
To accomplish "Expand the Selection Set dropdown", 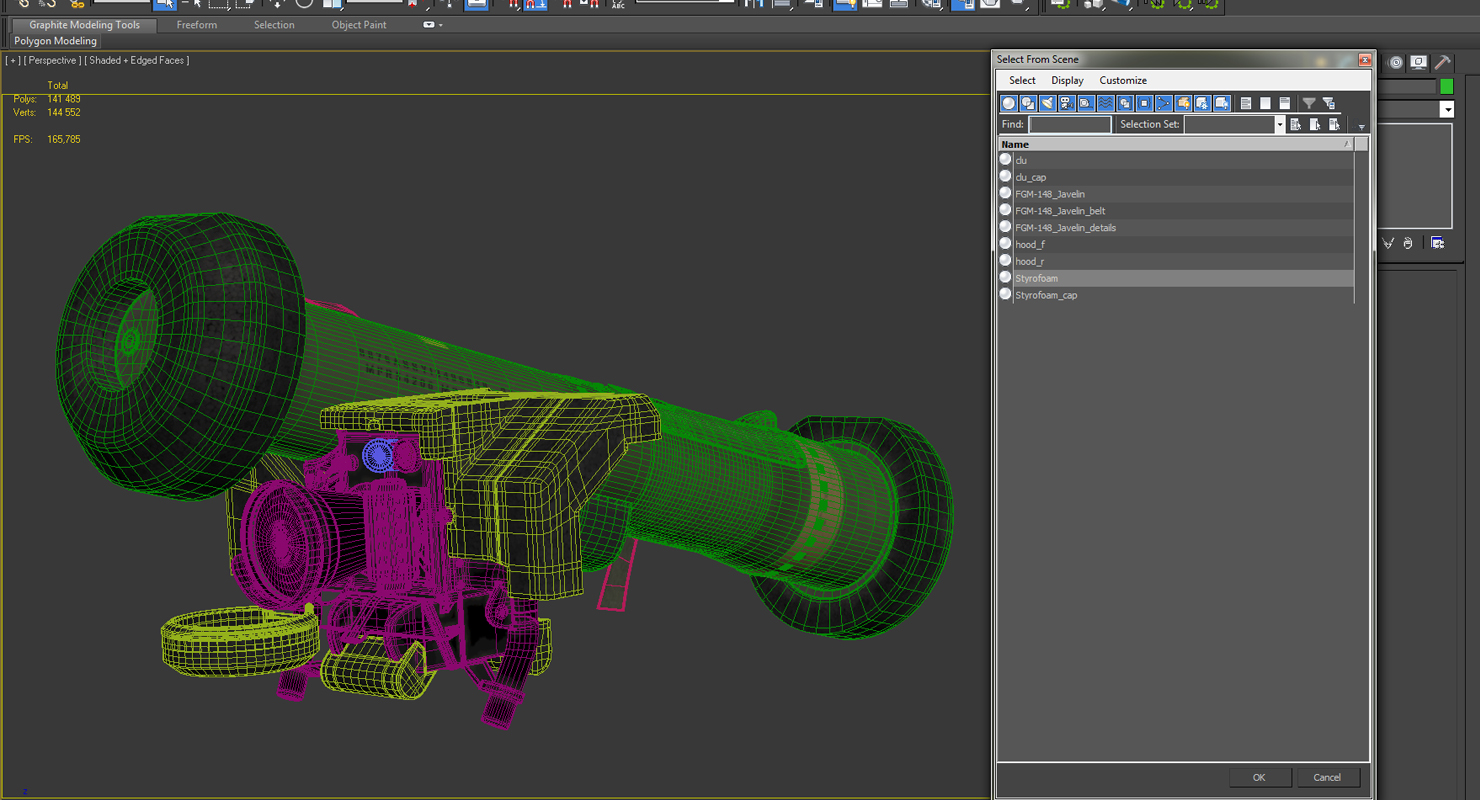I will click(x=1279, y=125).
